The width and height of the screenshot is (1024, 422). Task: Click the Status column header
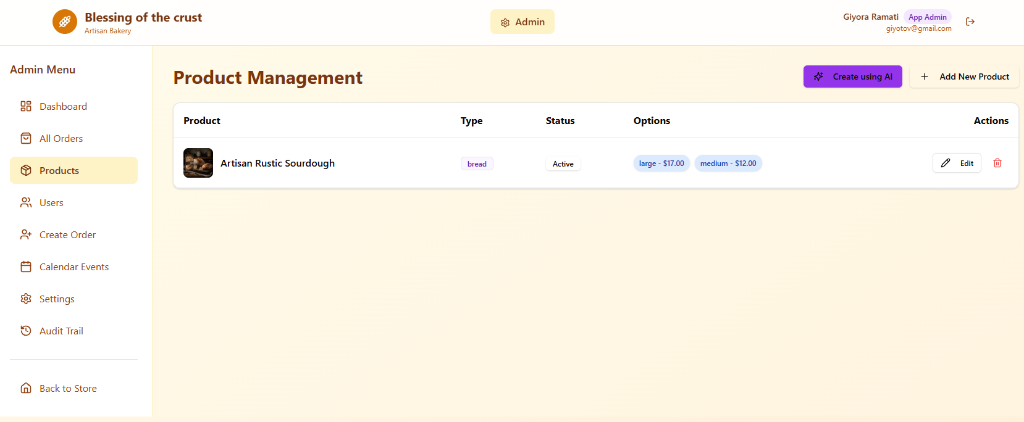click(x=560, y=121)
